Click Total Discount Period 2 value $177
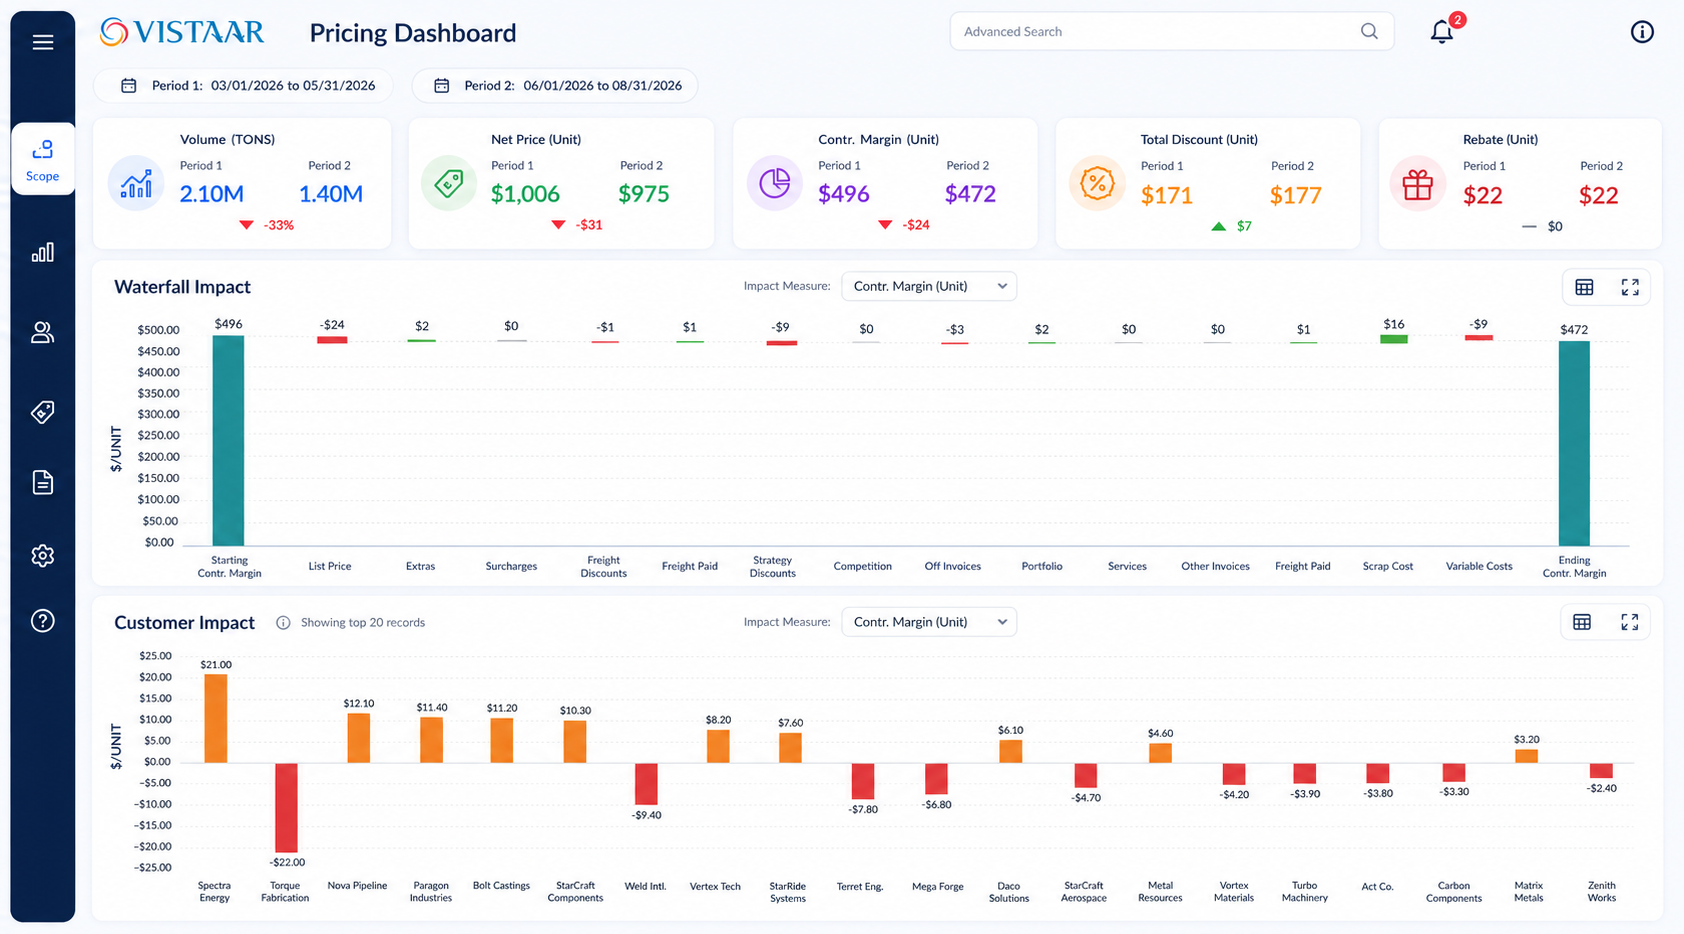Viewport: 1684px width, 934px height. click(1296, 196)
